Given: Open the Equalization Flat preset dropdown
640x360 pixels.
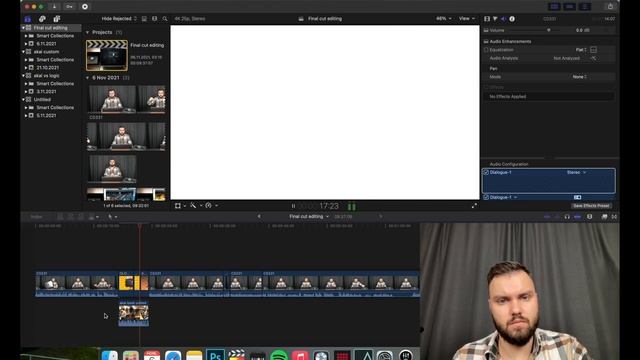Looking at the screenshot, I should pyautogui.click(x=581, y=50).
